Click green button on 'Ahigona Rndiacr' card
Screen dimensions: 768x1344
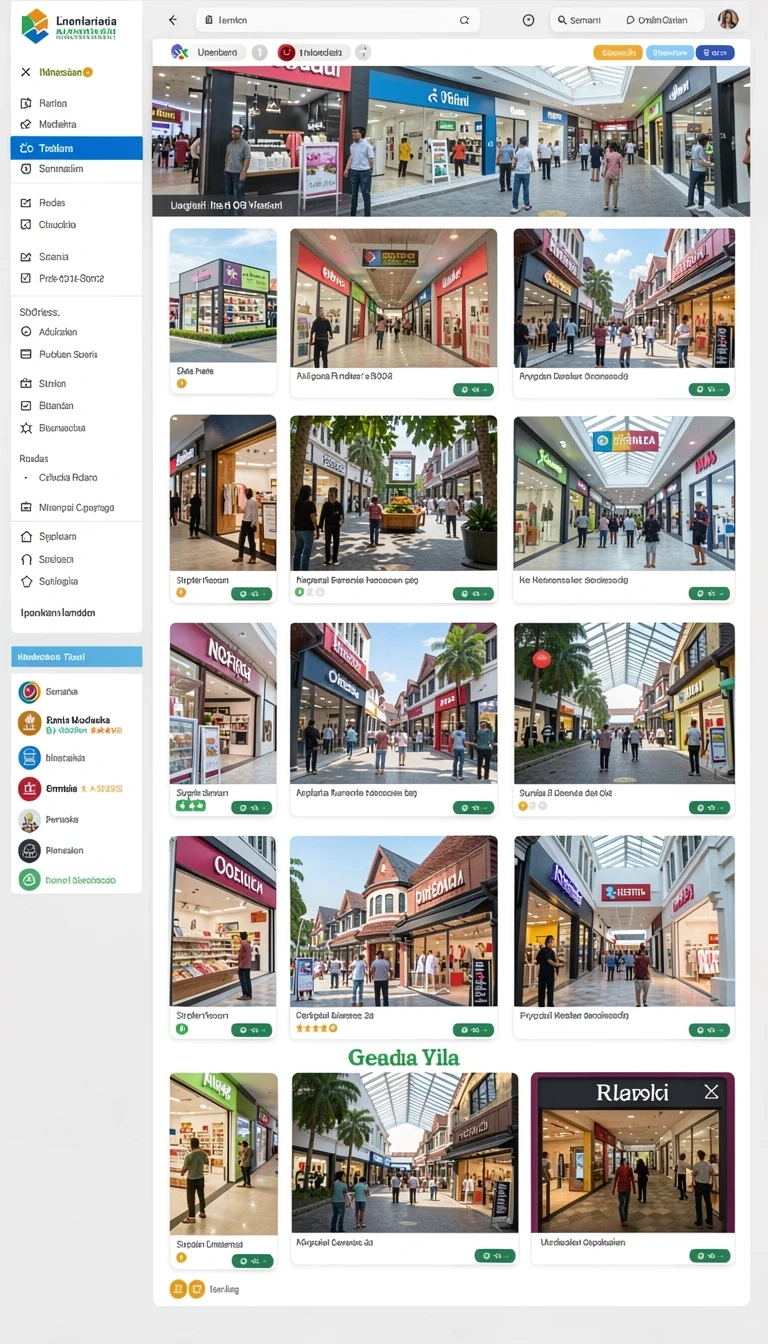[x=474, y=390]
